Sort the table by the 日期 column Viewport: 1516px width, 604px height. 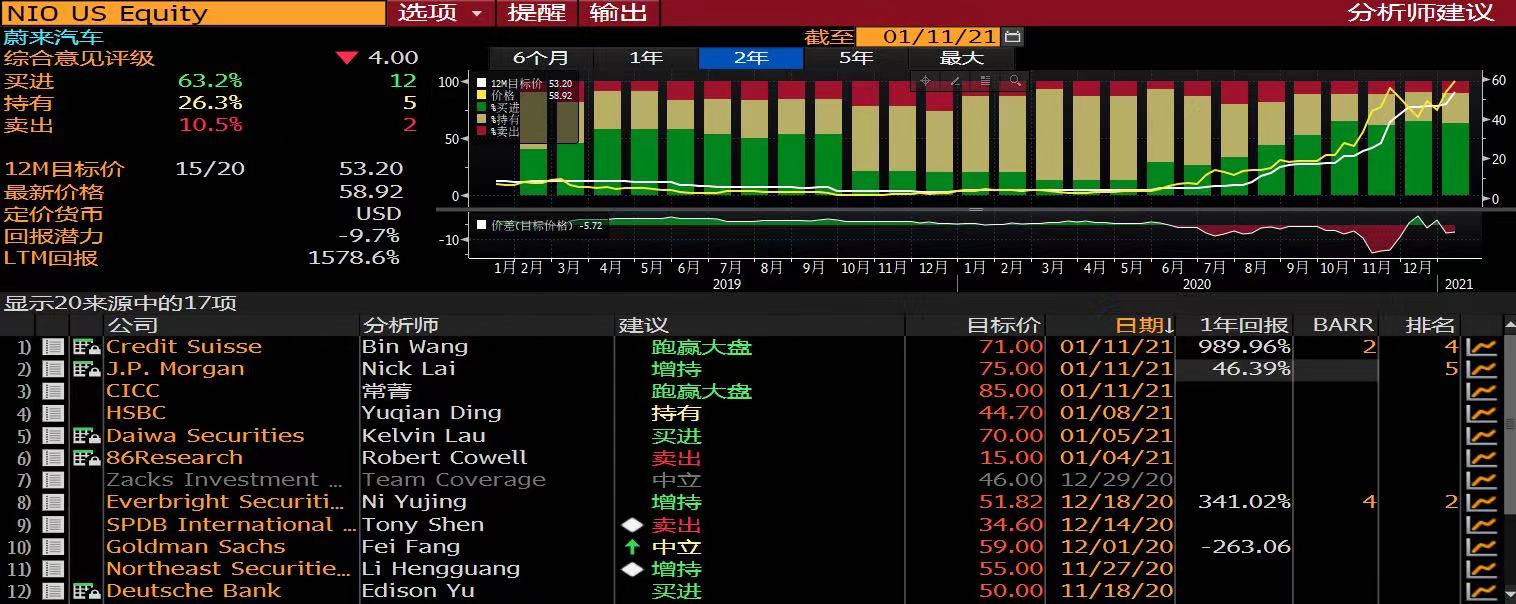1144,325
